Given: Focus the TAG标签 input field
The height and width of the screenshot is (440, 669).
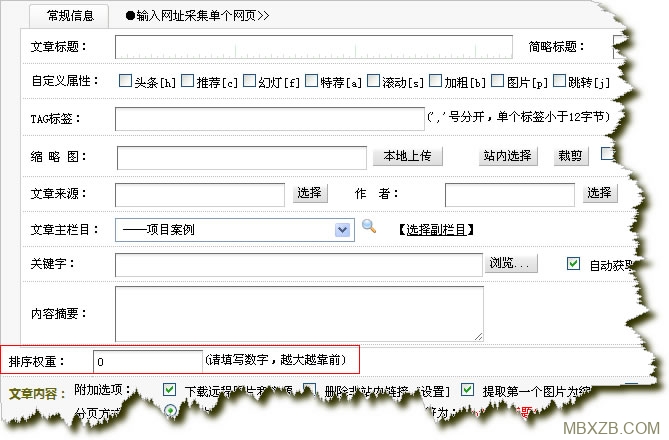Looking at the screenshot, I should point(270,119).
